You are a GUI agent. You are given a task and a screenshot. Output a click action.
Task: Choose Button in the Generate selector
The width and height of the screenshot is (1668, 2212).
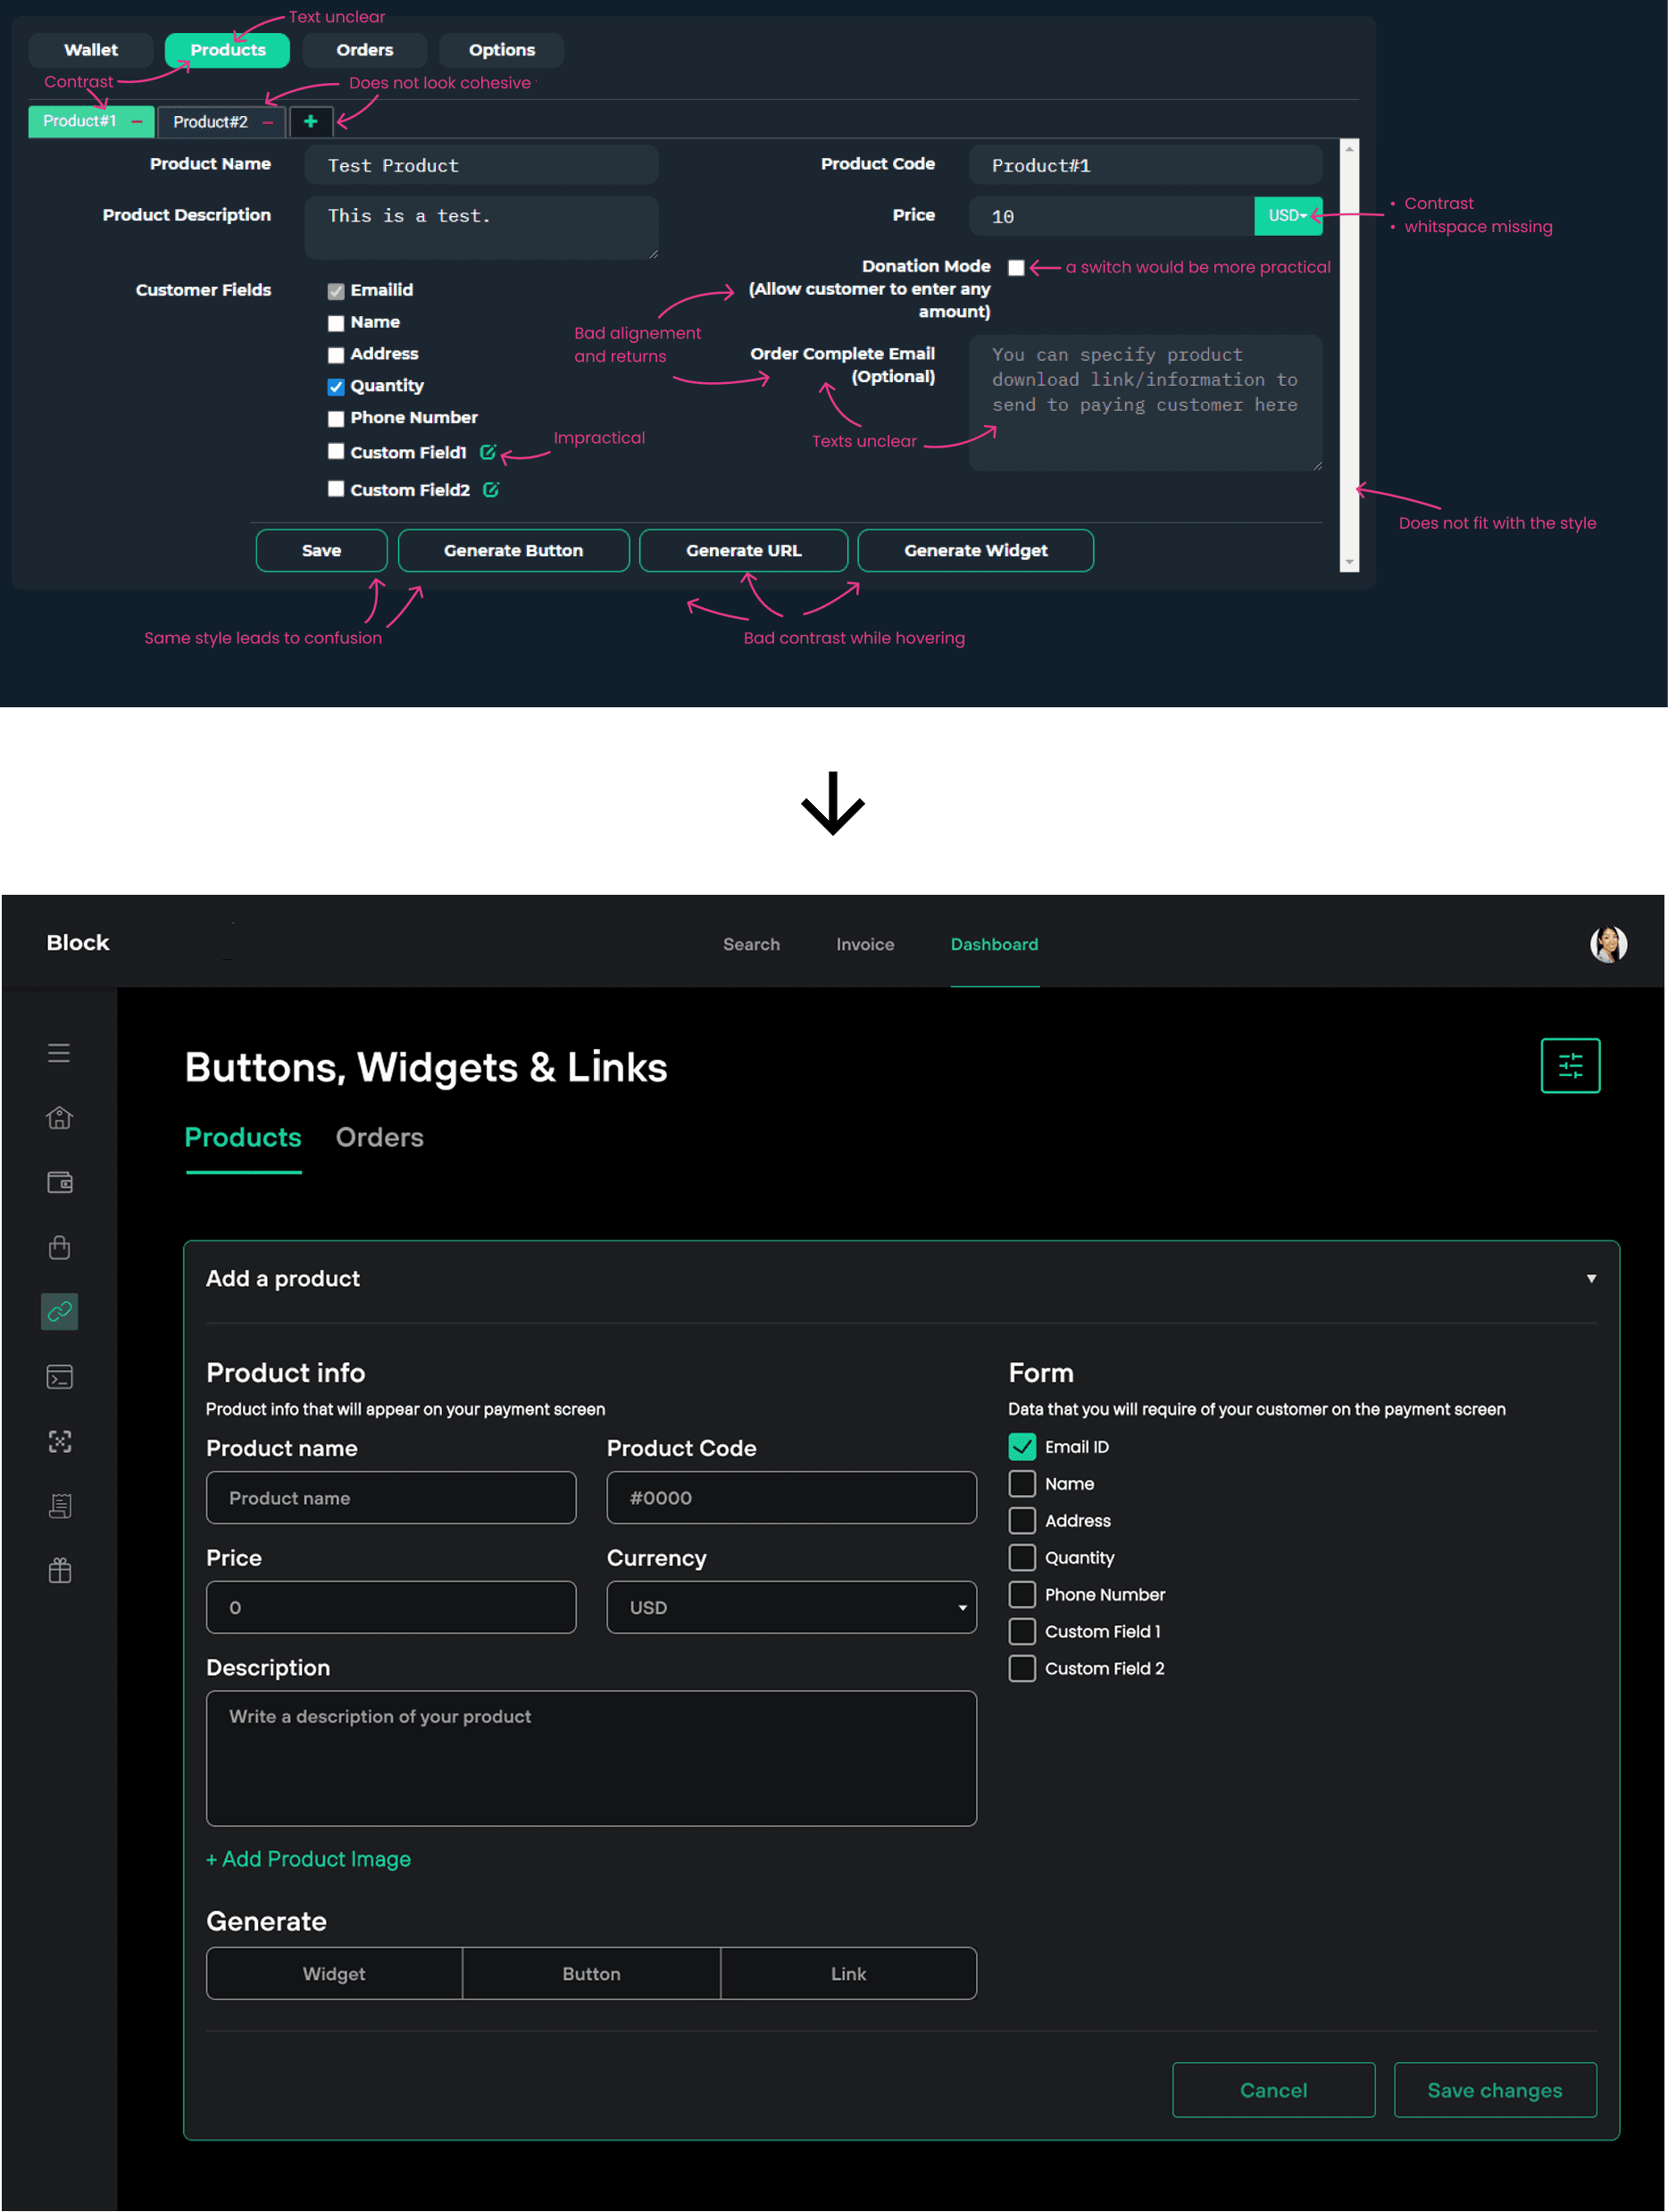591,1973
